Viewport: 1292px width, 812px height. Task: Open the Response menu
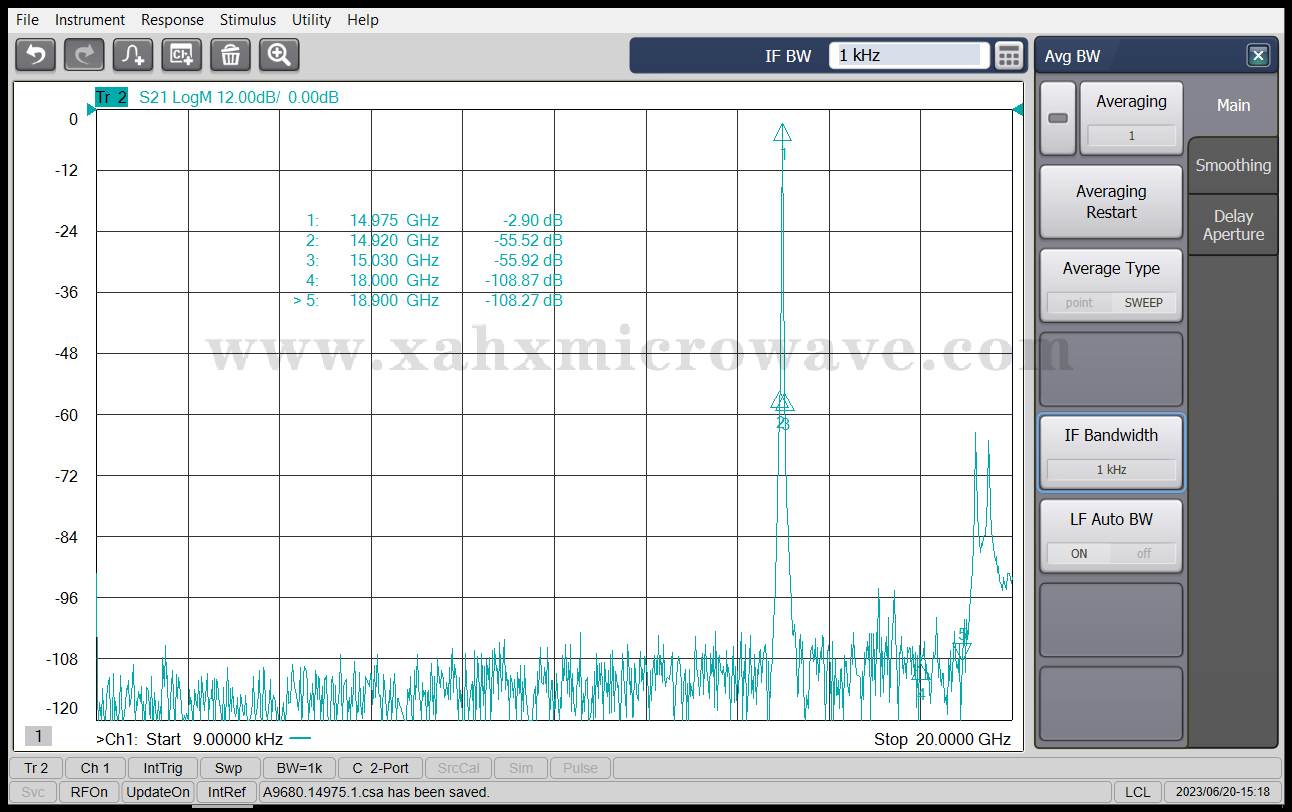click(x=172, y=20)
